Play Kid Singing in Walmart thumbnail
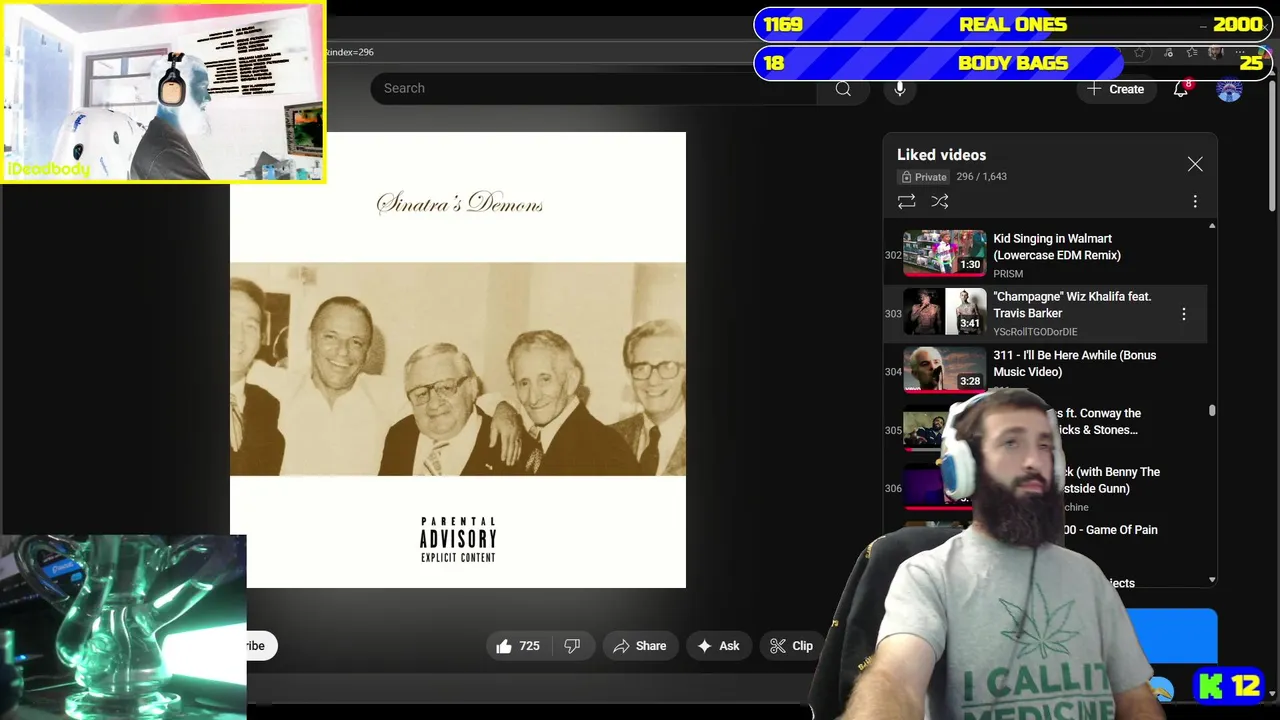This screenshot has width=1280, height=720. pos(944,253)
